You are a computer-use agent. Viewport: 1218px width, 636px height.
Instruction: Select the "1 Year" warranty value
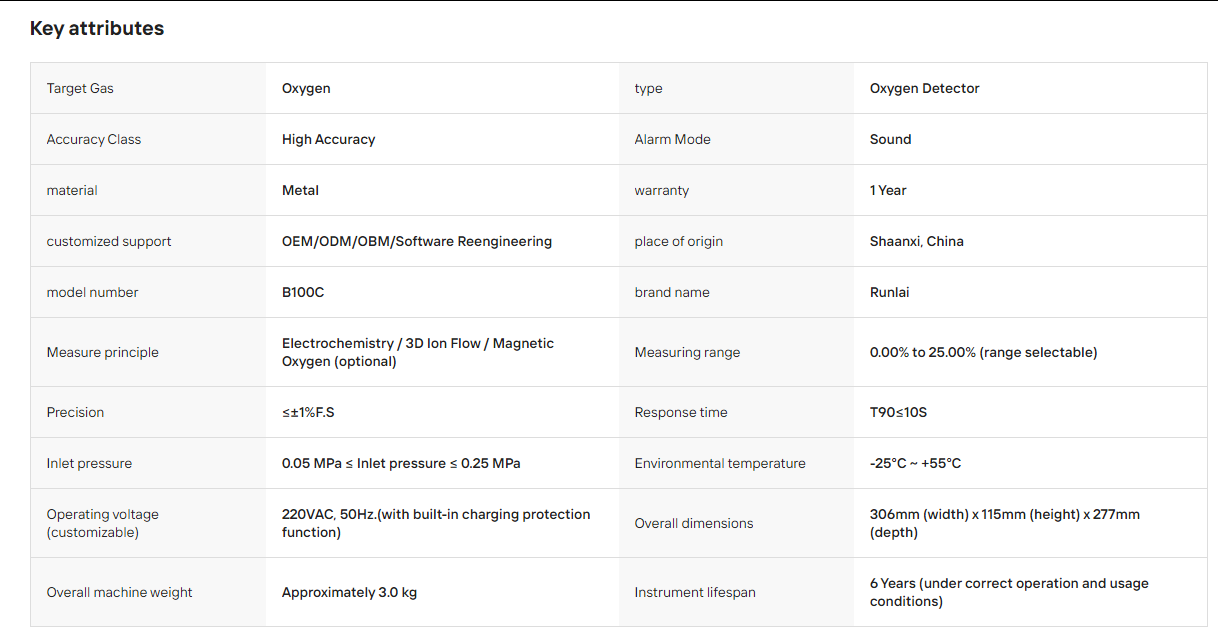[x=889, y=190]
